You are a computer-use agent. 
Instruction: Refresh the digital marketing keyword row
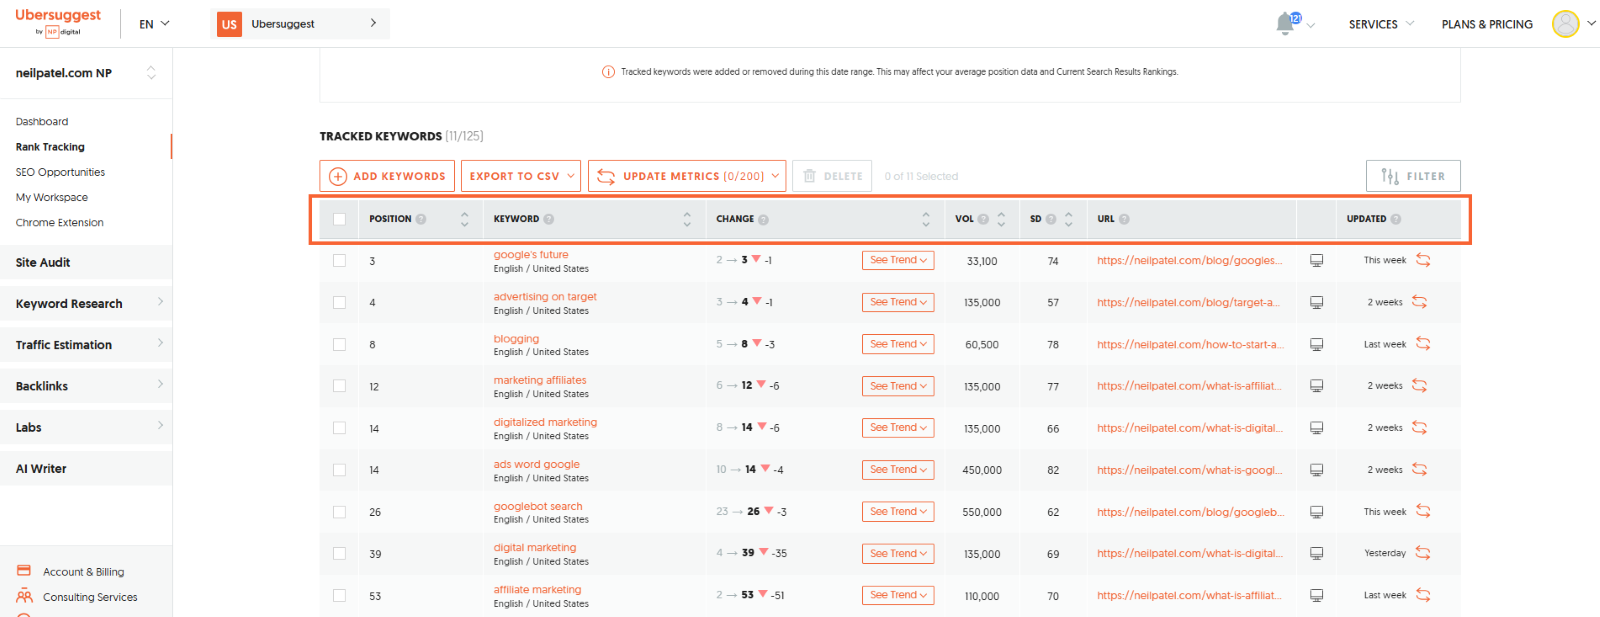[1423, 553]
